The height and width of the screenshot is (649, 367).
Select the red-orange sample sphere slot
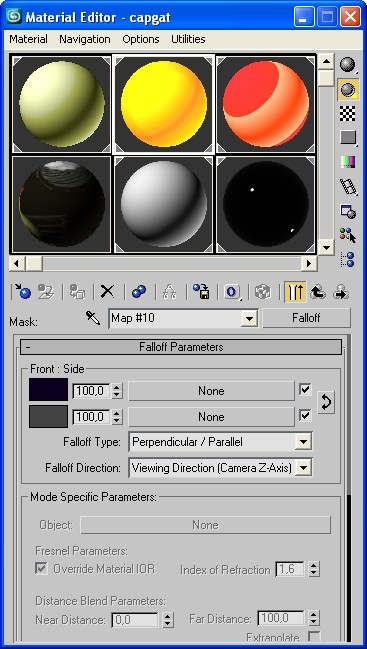265,104
